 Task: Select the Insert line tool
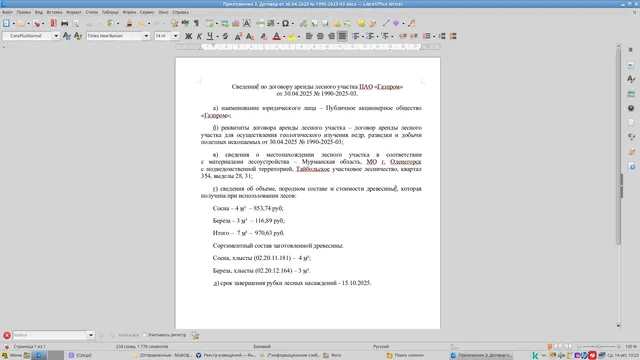[386, 24]
